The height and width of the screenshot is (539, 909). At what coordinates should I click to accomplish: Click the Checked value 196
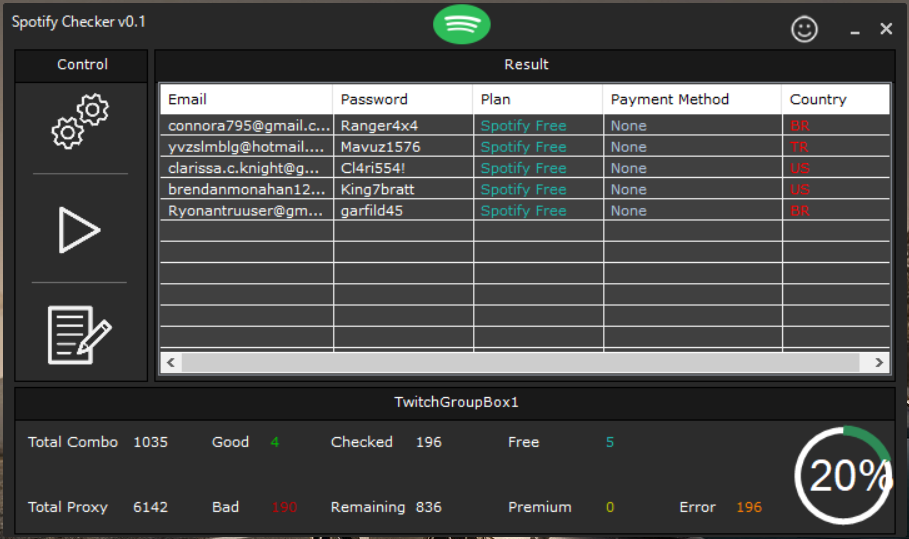[428, 442]
